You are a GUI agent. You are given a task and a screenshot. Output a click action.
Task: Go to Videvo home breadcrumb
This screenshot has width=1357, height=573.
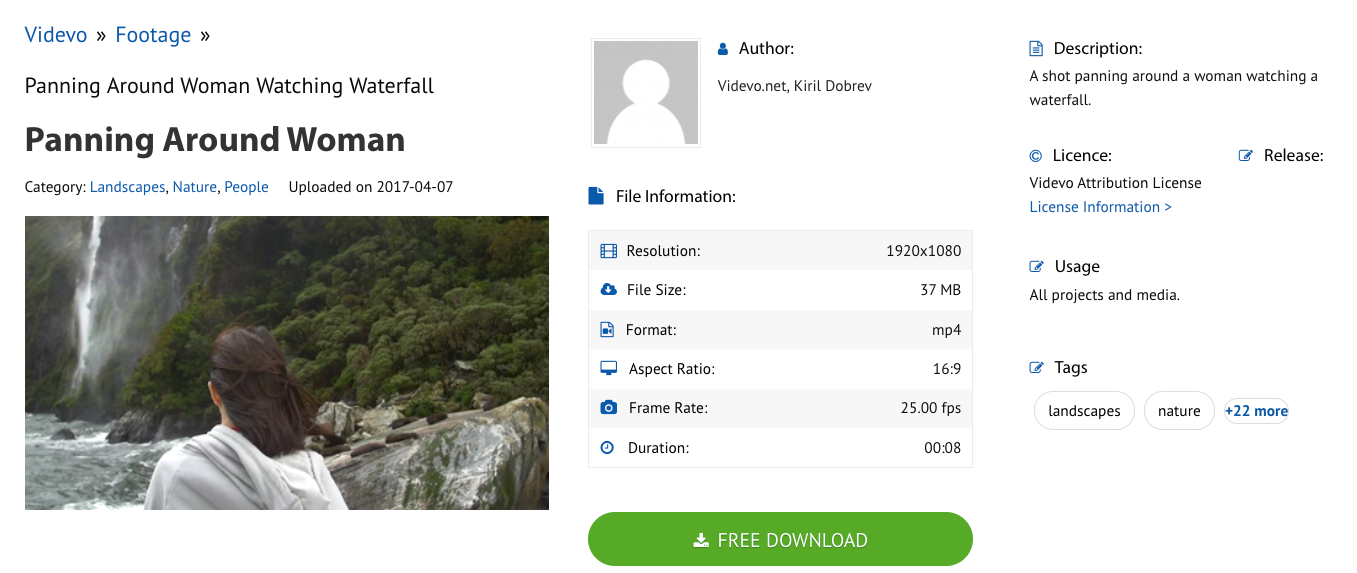(56, 35)
